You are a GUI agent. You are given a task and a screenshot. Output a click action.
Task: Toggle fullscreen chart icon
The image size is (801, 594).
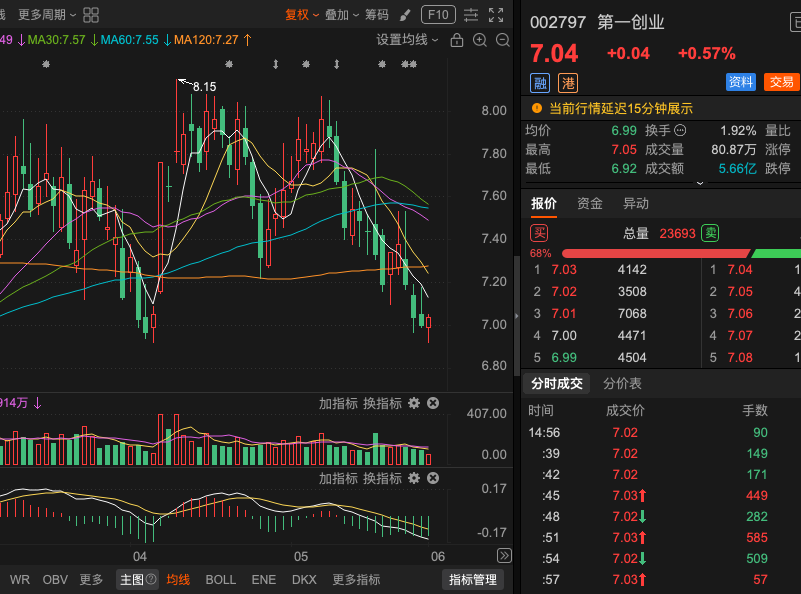496,15
